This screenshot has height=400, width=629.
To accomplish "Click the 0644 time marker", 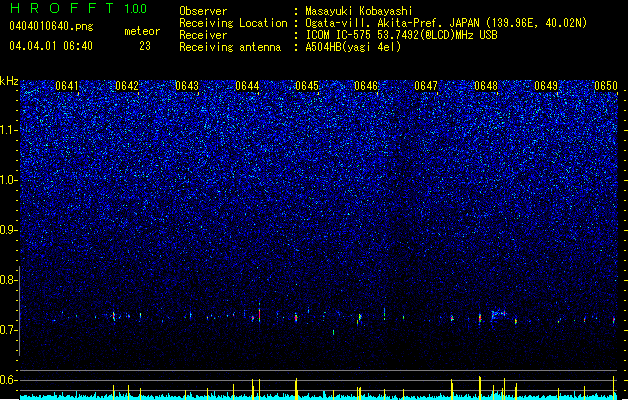I will [x=247, y=86].
